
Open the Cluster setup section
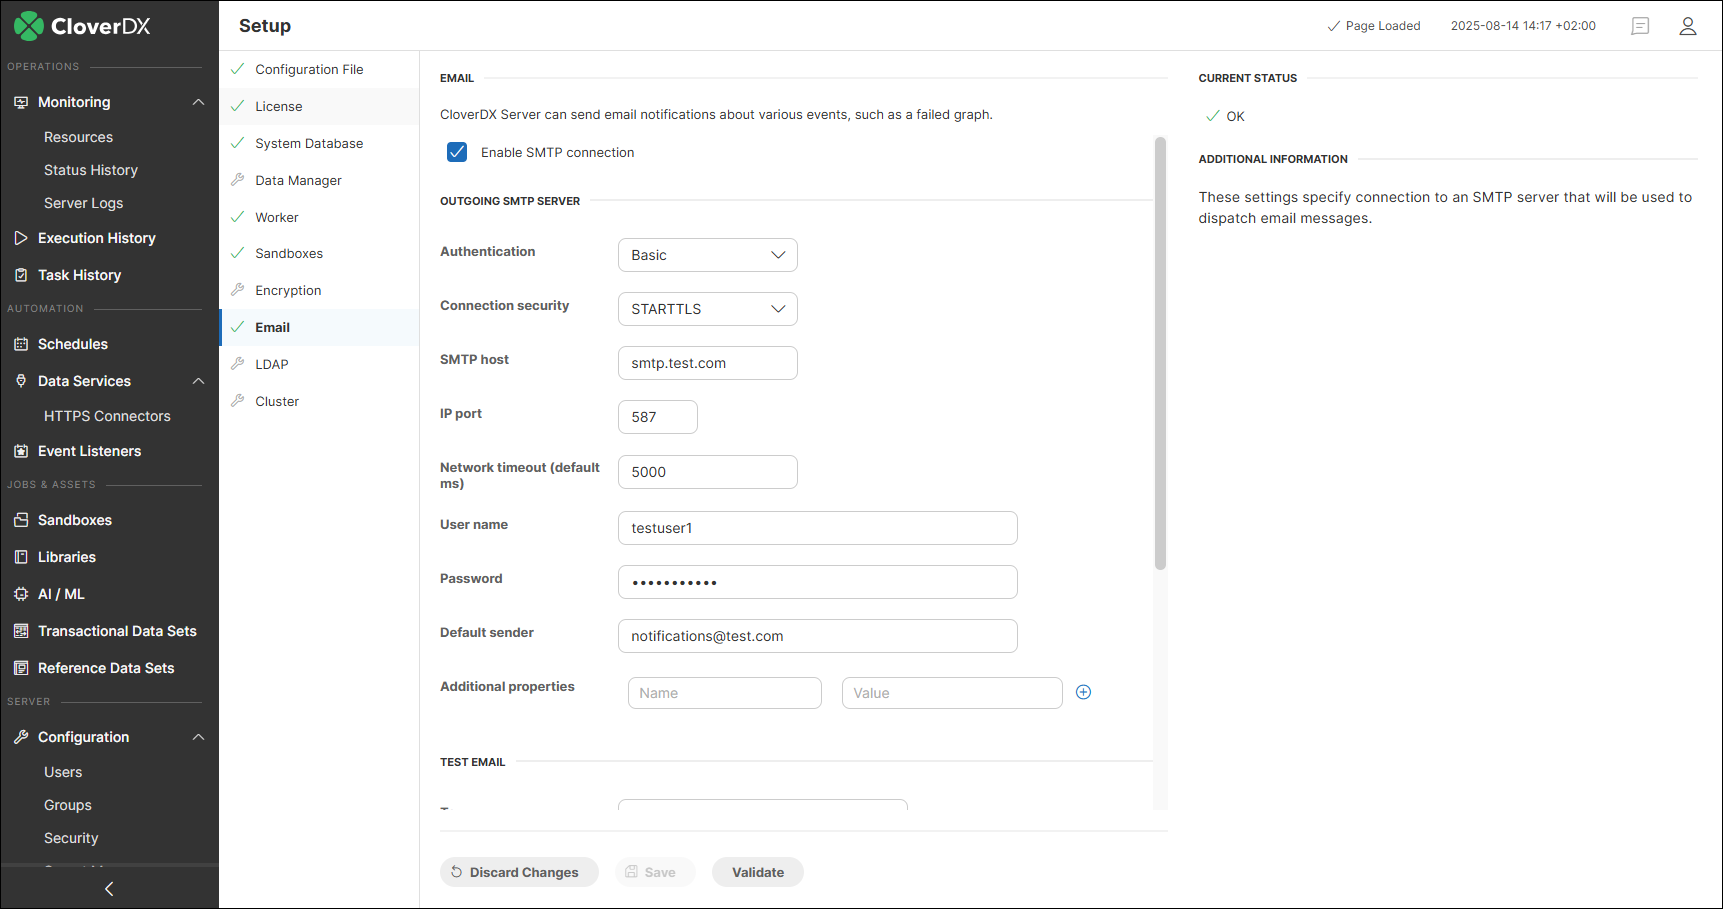(x=276, y=400)
